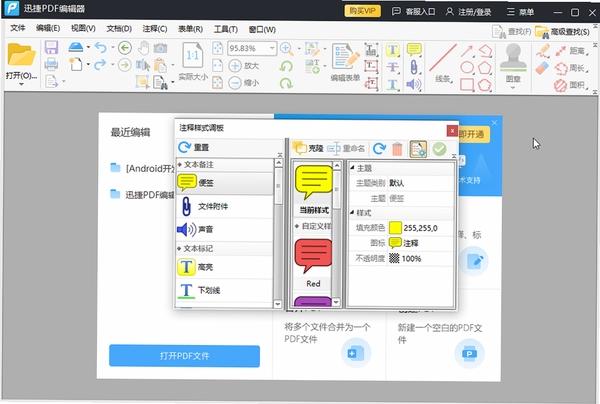
Task: Click the 打开(O) folder icon
Action: pos(21,55)
